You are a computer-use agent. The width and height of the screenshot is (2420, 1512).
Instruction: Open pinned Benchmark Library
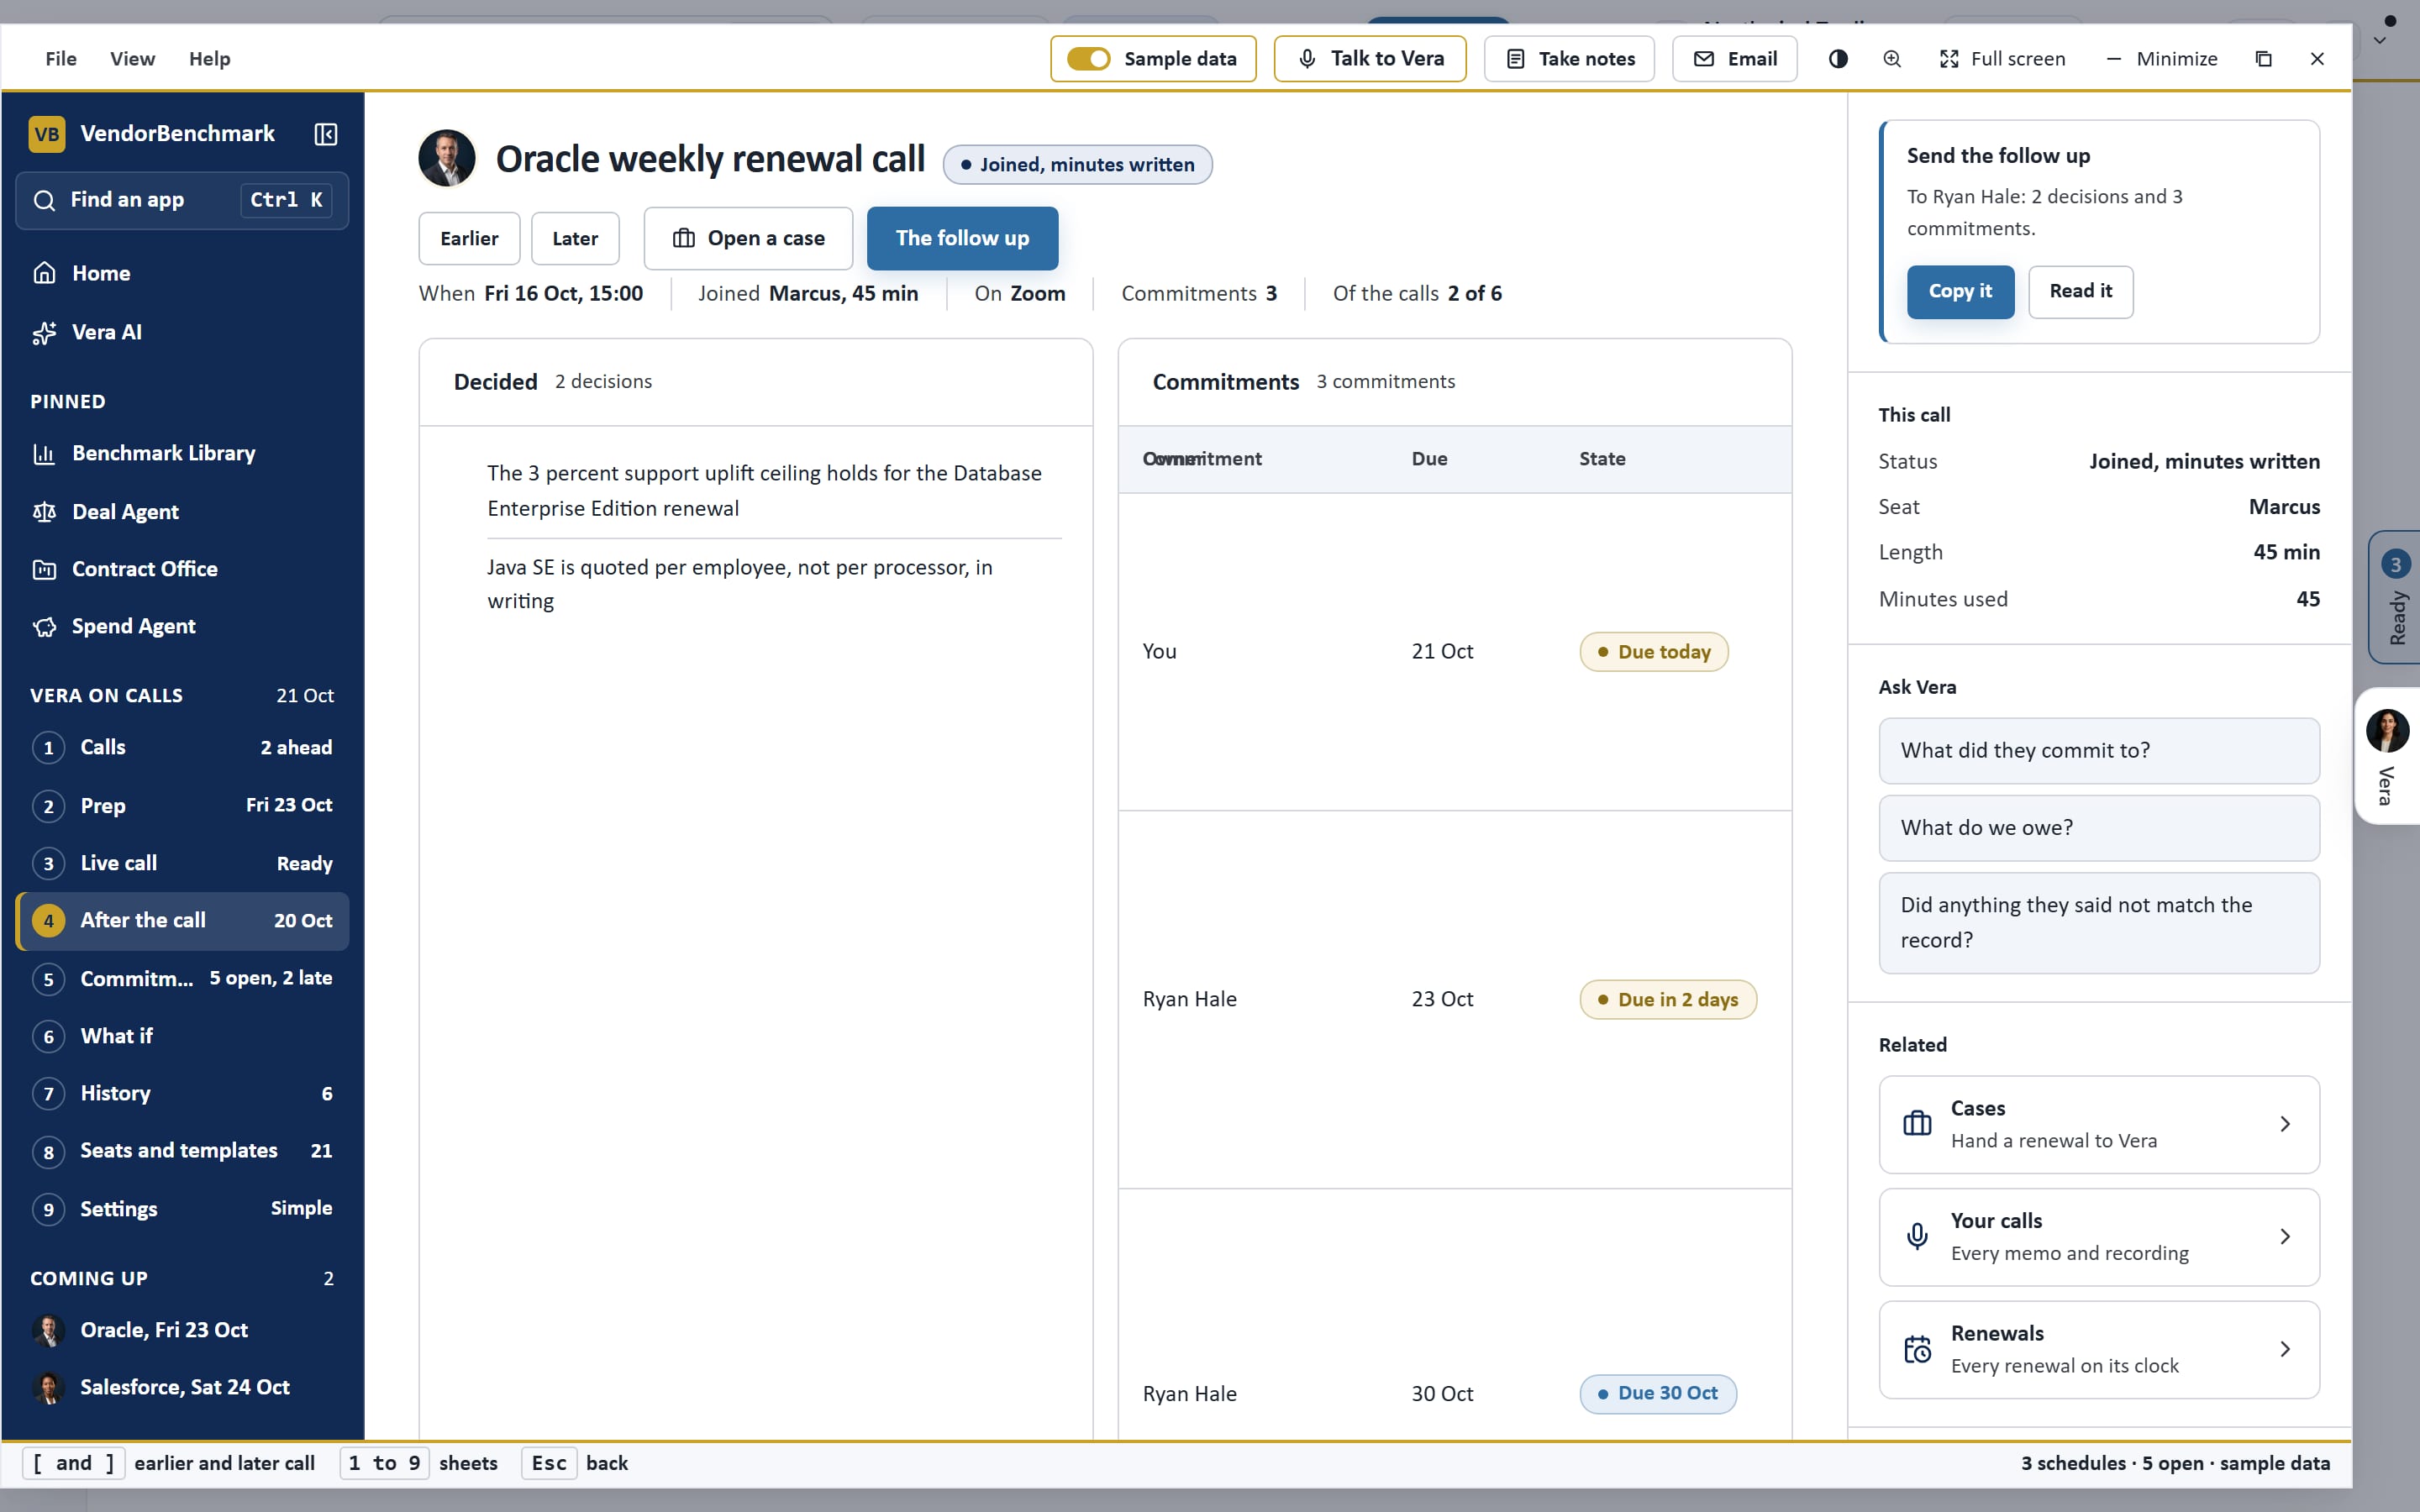[182, 453]
